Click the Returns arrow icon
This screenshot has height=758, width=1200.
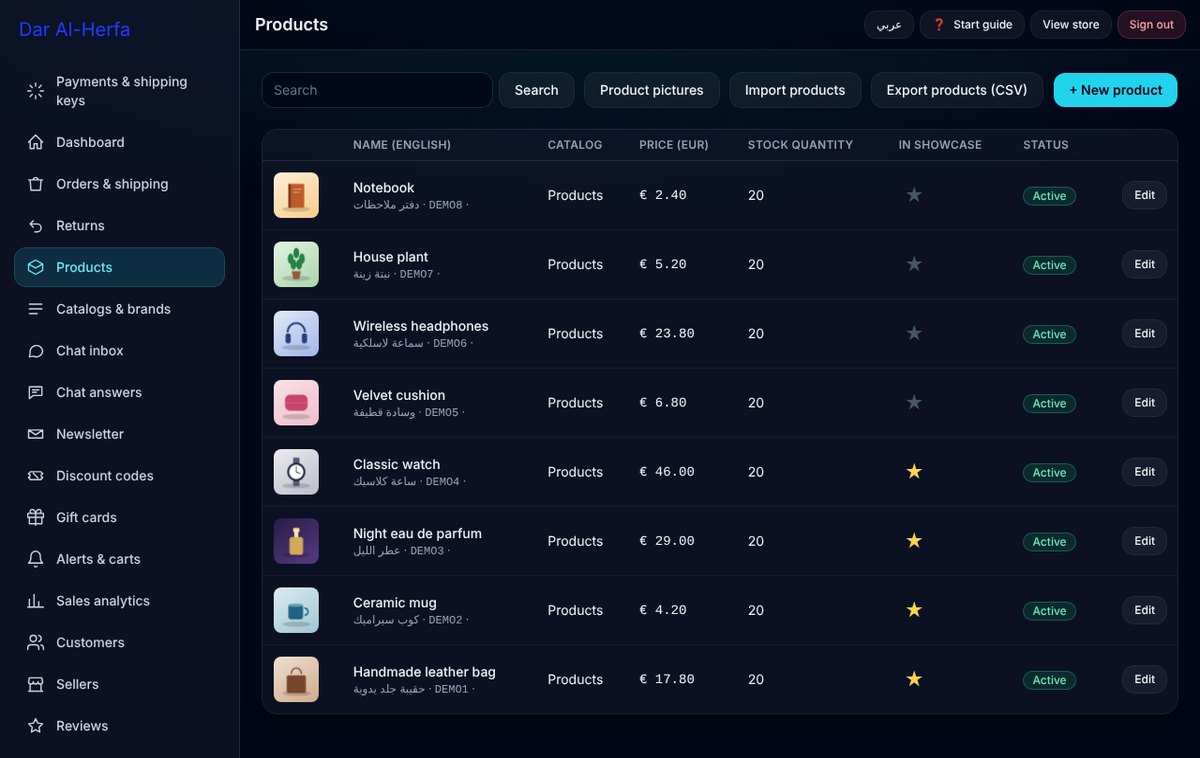click(36, 226)
